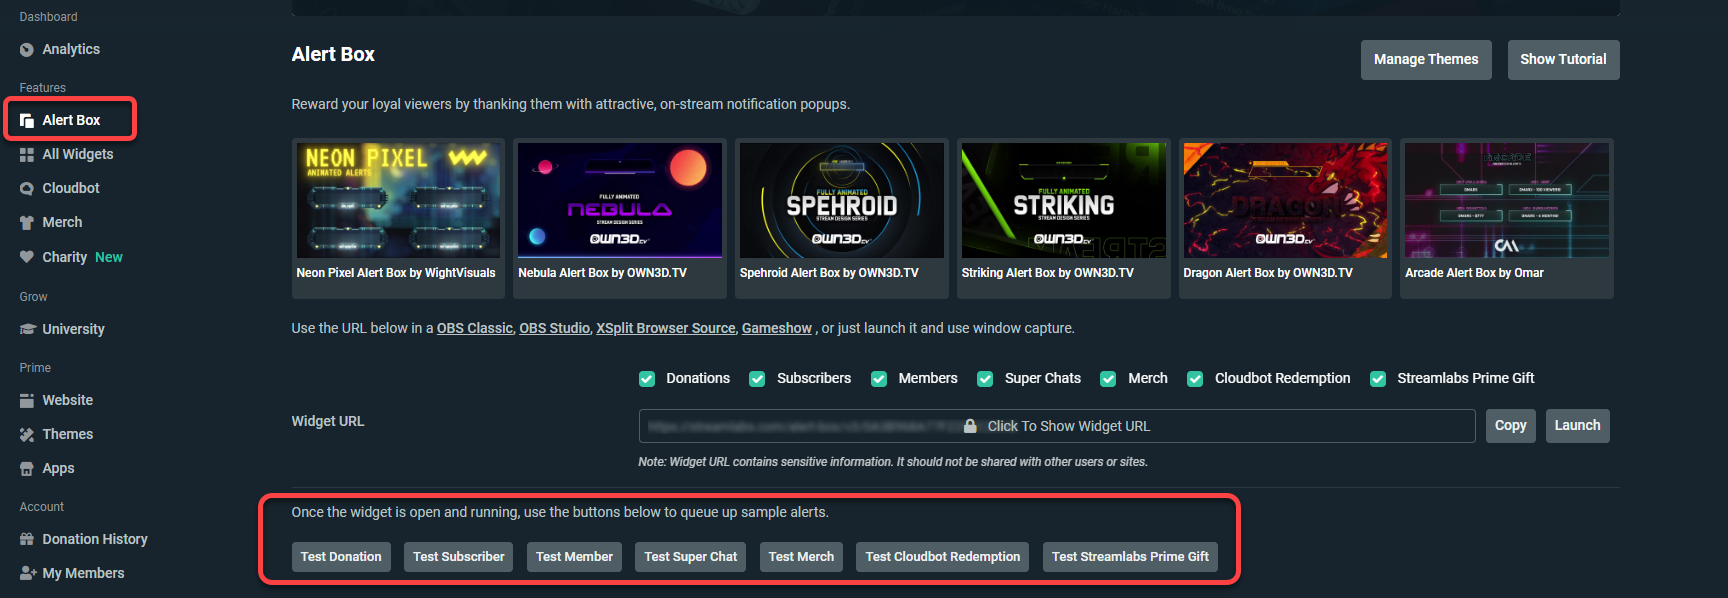Open My Members in the sidebar
Screen dimensions: 1728x598
(x=83, y=573)
